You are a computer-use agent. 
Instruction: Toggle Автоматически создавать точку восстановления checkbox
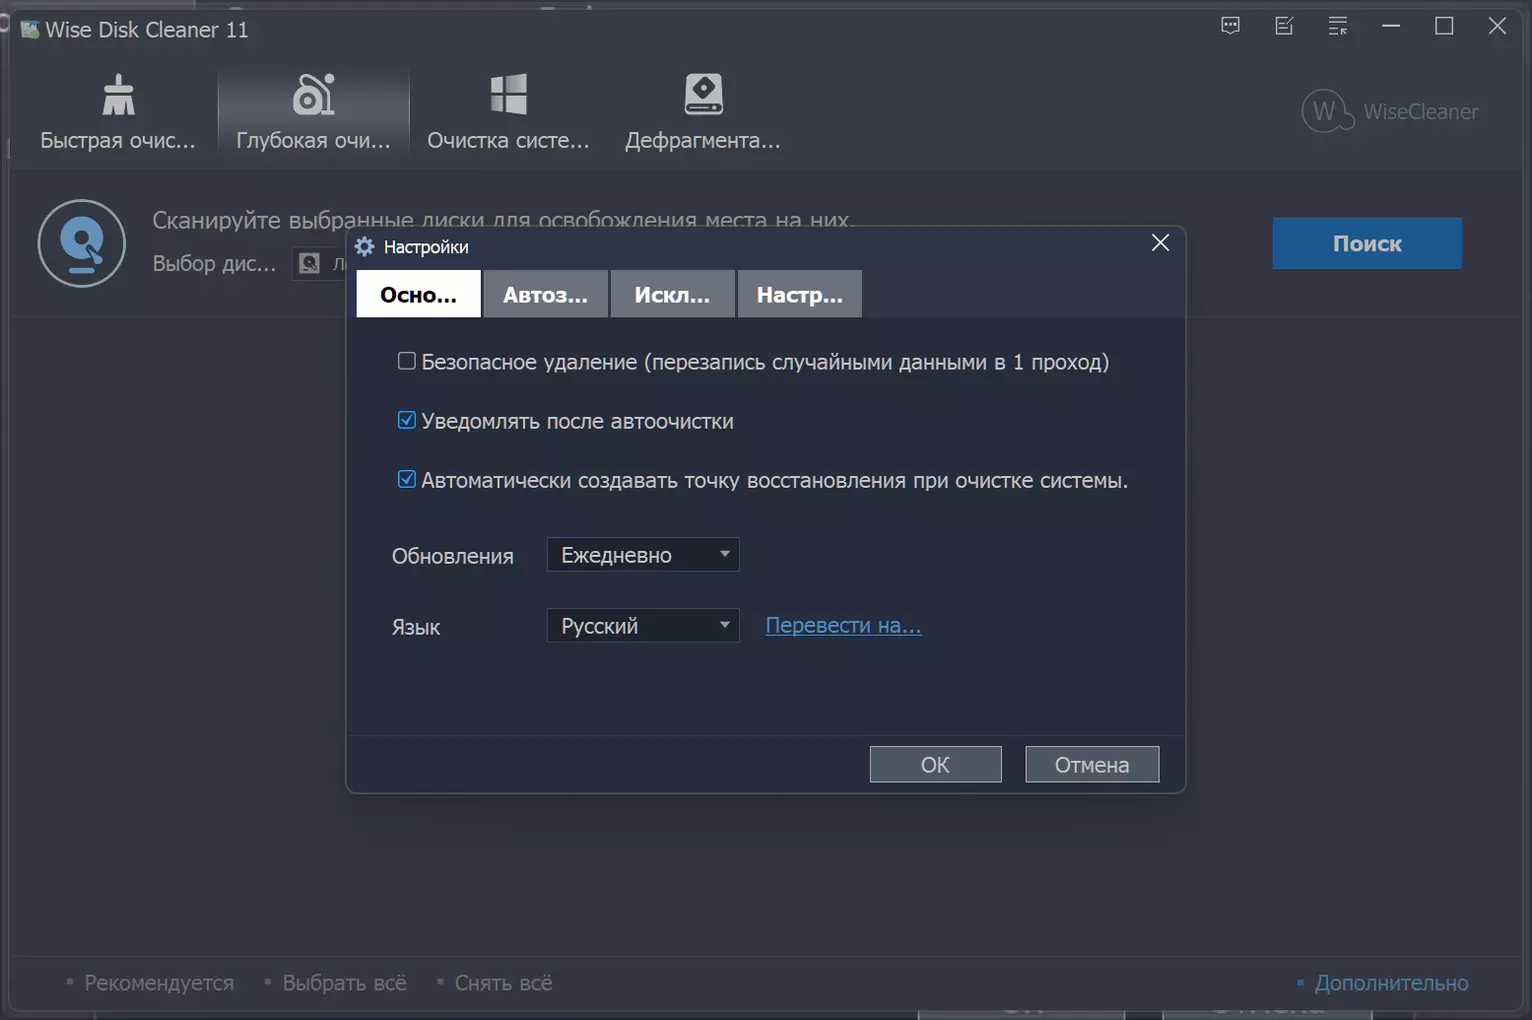tap(406, 479)
